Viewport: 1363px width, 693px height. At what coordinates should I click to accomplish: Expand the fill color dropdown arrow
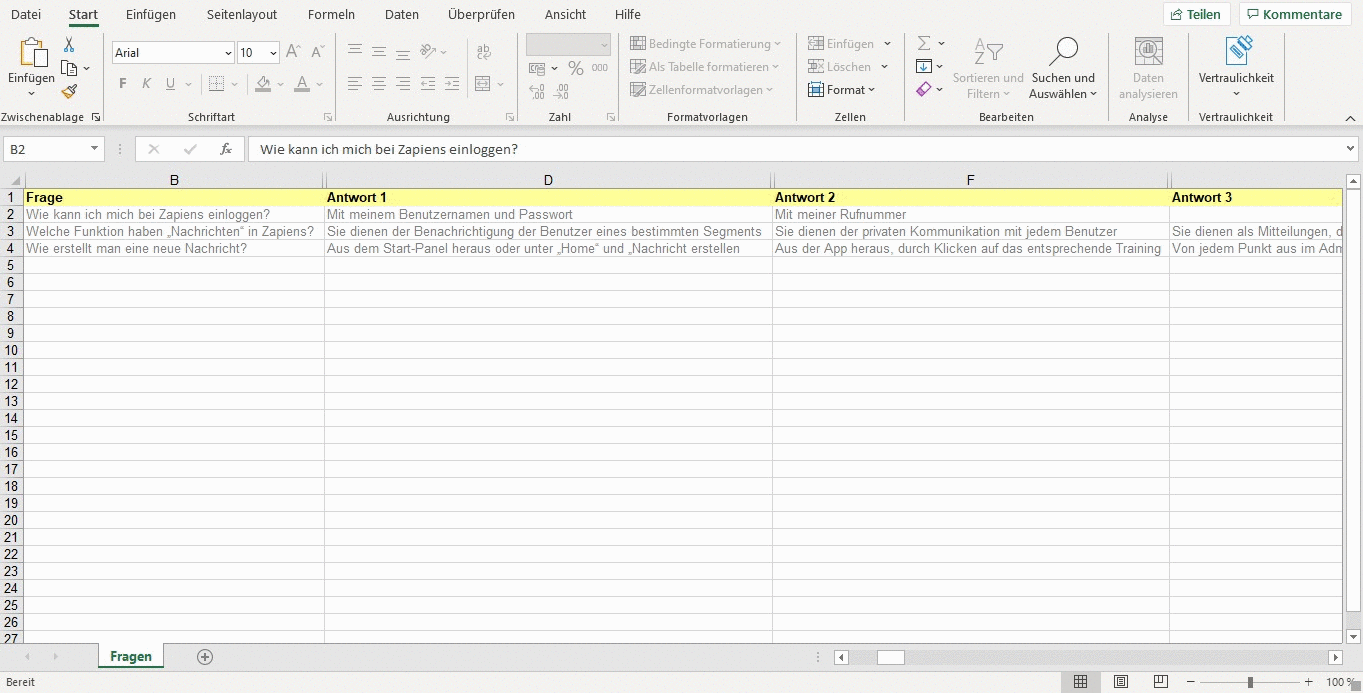[x=280, y=84]
